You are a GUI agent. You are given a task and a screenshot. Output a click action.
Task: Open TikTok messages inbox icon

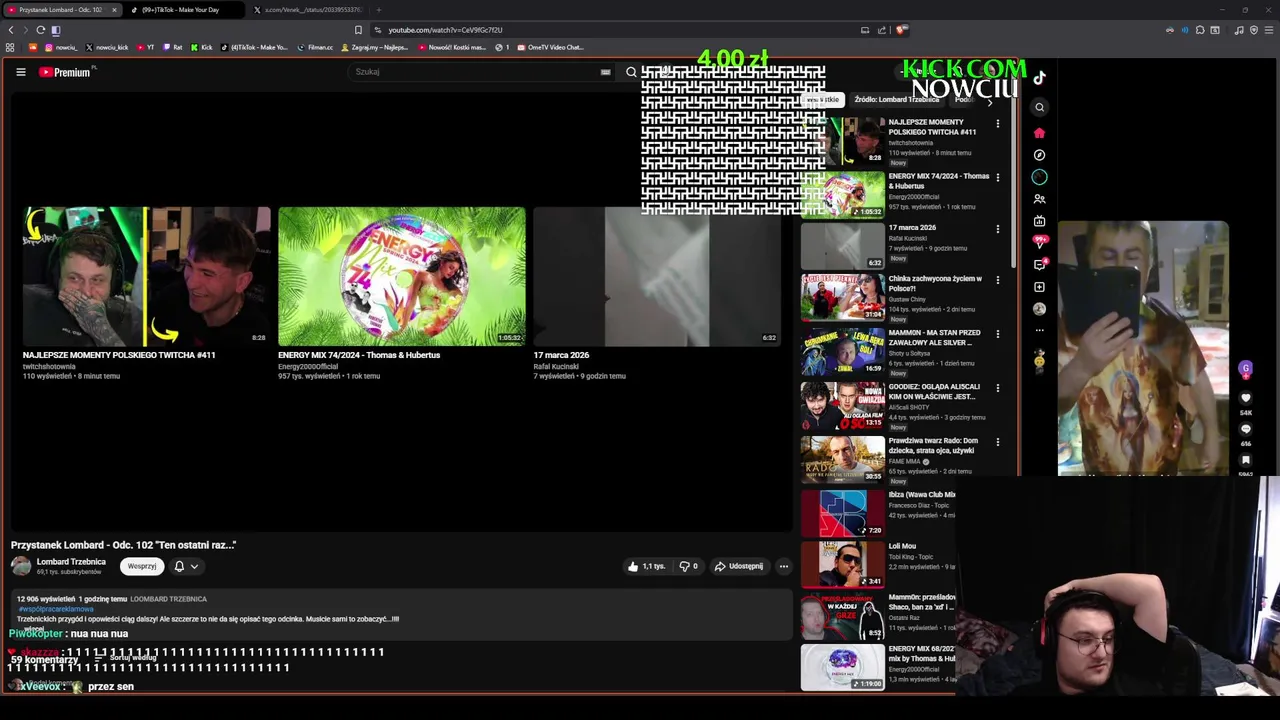point(1039,265)
